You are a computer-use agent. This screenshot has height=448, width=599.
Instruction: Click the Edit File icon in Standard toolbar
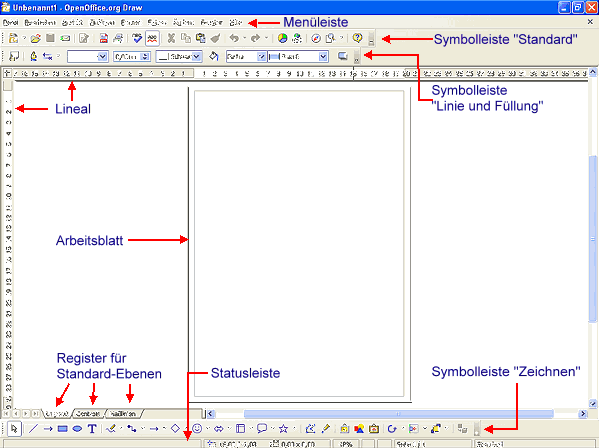pos(84,38)
